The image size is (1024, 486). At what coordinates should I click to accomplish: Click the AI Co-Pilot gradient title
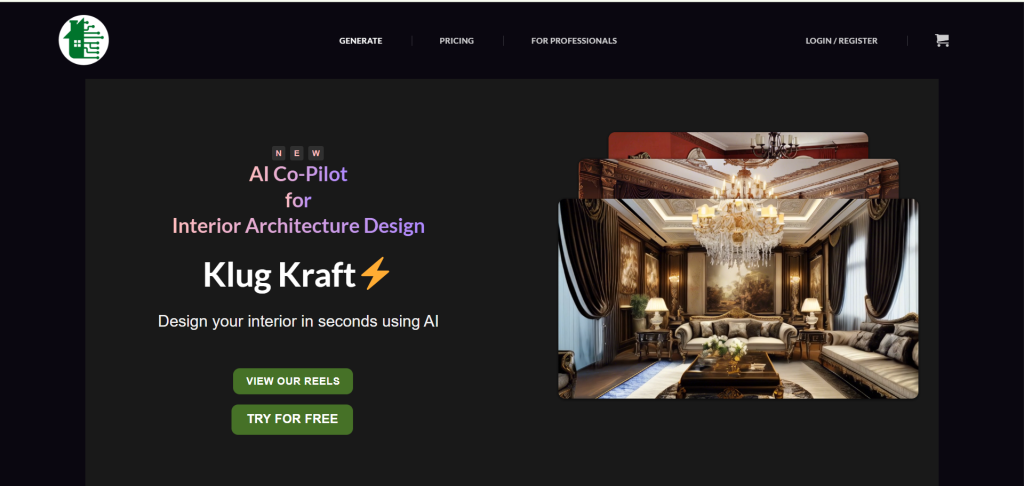[298, 174]
